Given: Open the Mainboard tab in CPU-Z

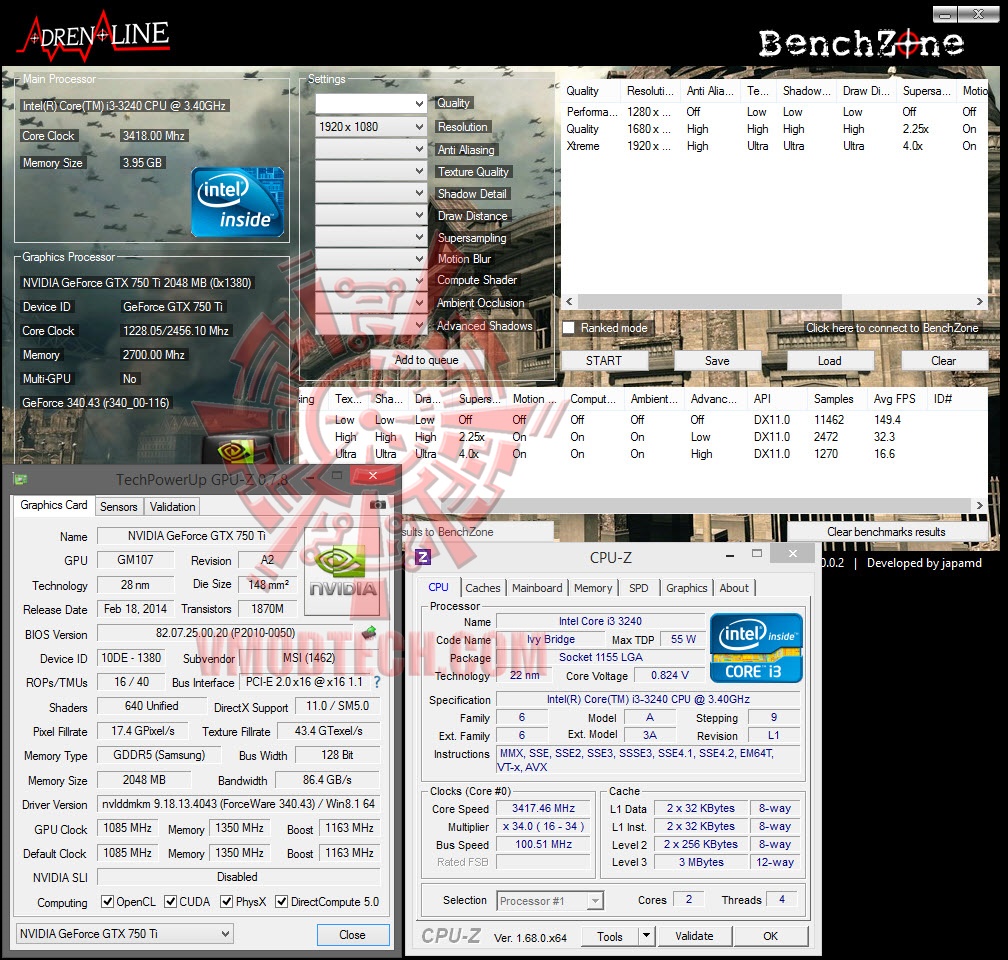Looking at the screenshot, I should tap(537, 588).
